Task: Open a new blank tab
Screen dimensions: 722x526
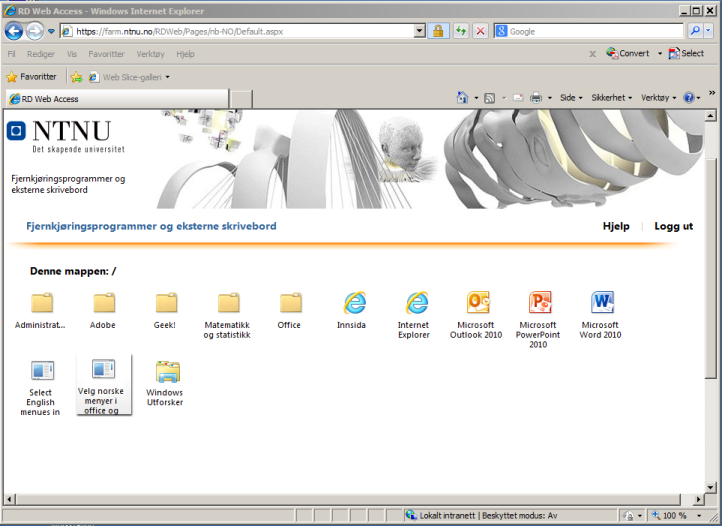Action: point(241,99)
